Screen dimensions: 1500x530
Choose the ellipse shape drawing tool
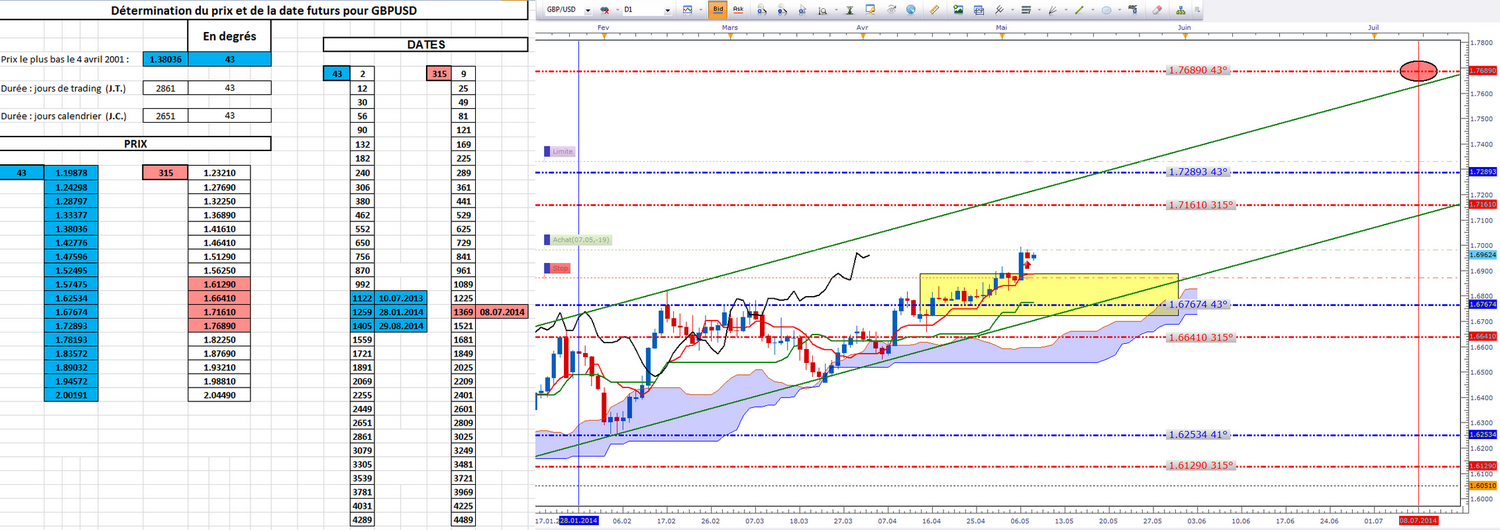tap(1107, 9)
